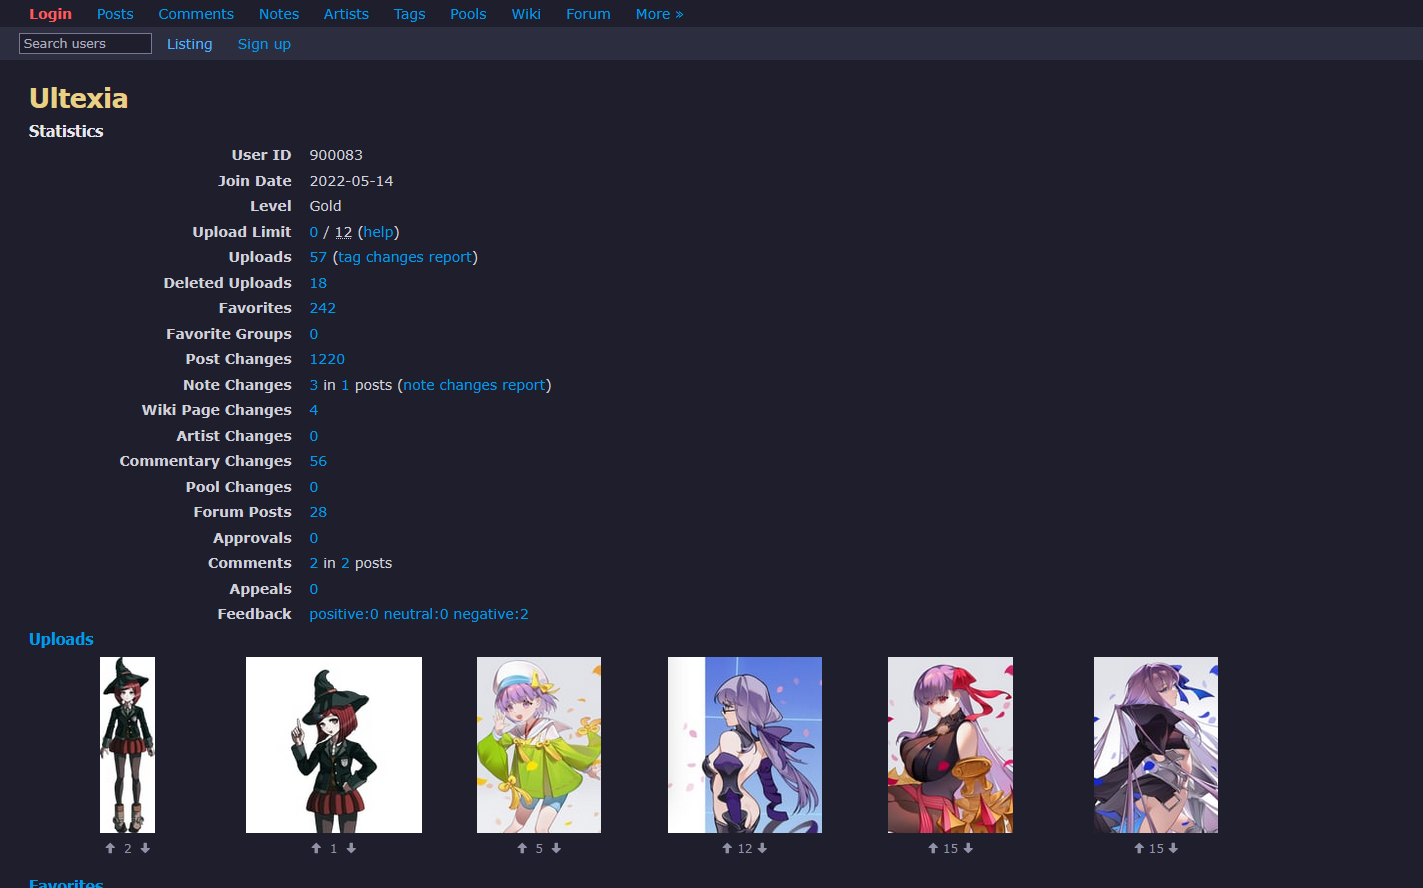Upvote the upload with score 2
This screenshot has width=1423, height=888.
110,848
